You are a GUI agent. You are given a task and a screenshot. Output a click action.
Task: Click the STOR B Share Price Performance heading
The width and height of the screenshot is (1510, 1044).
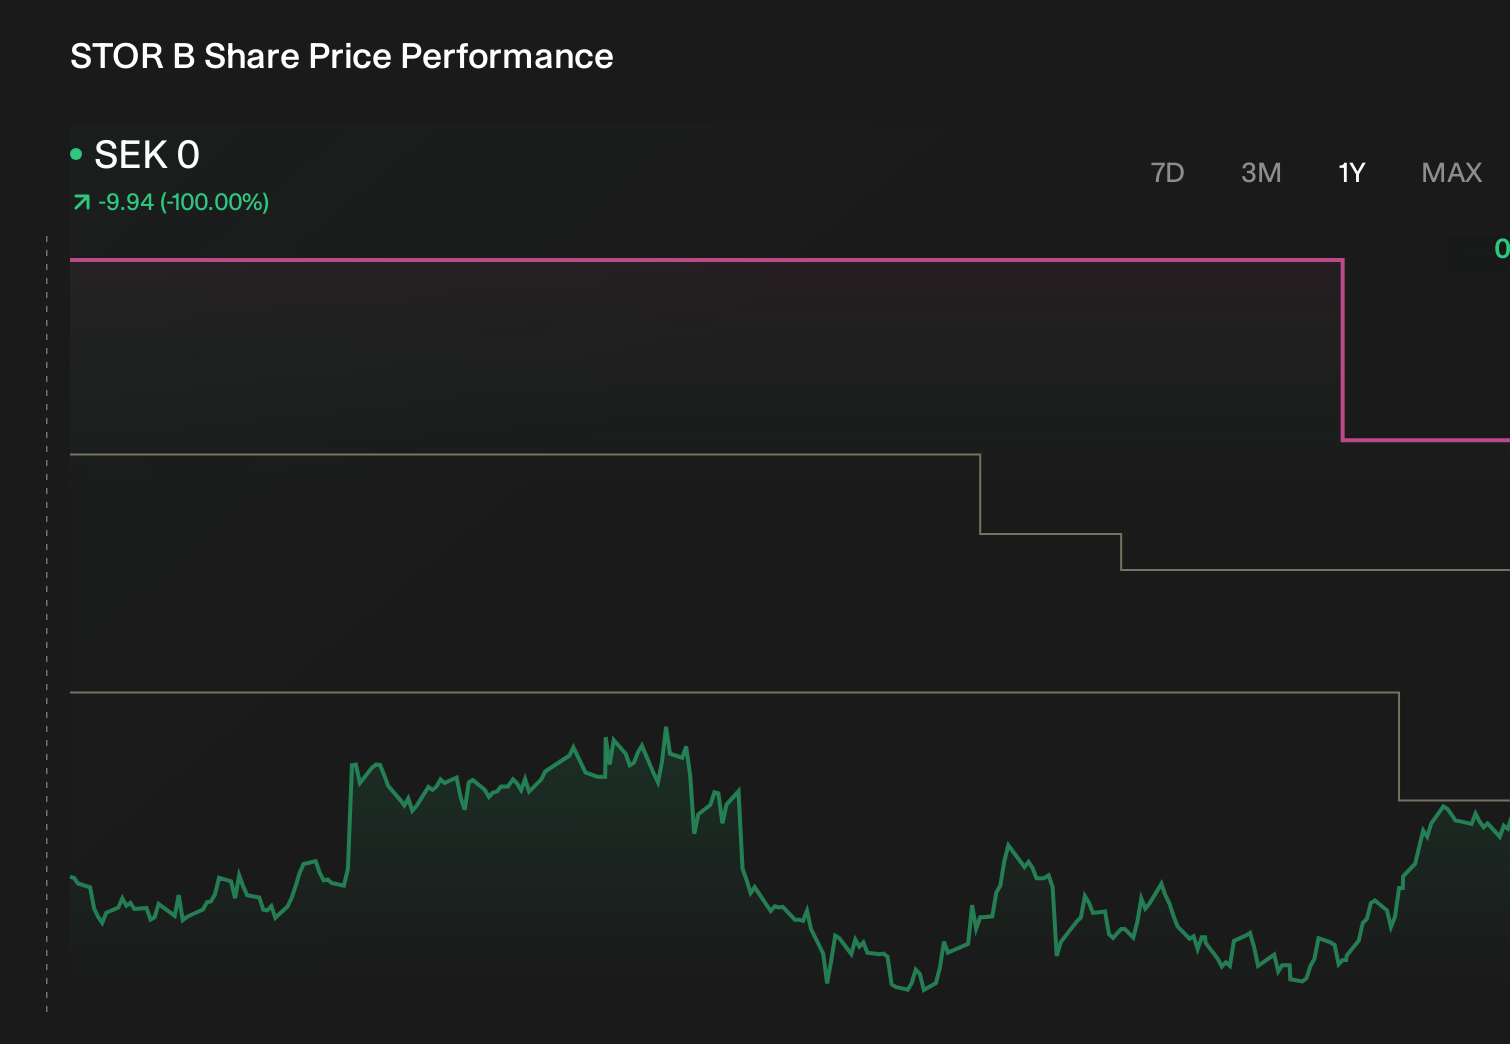[x=342, y=56]
